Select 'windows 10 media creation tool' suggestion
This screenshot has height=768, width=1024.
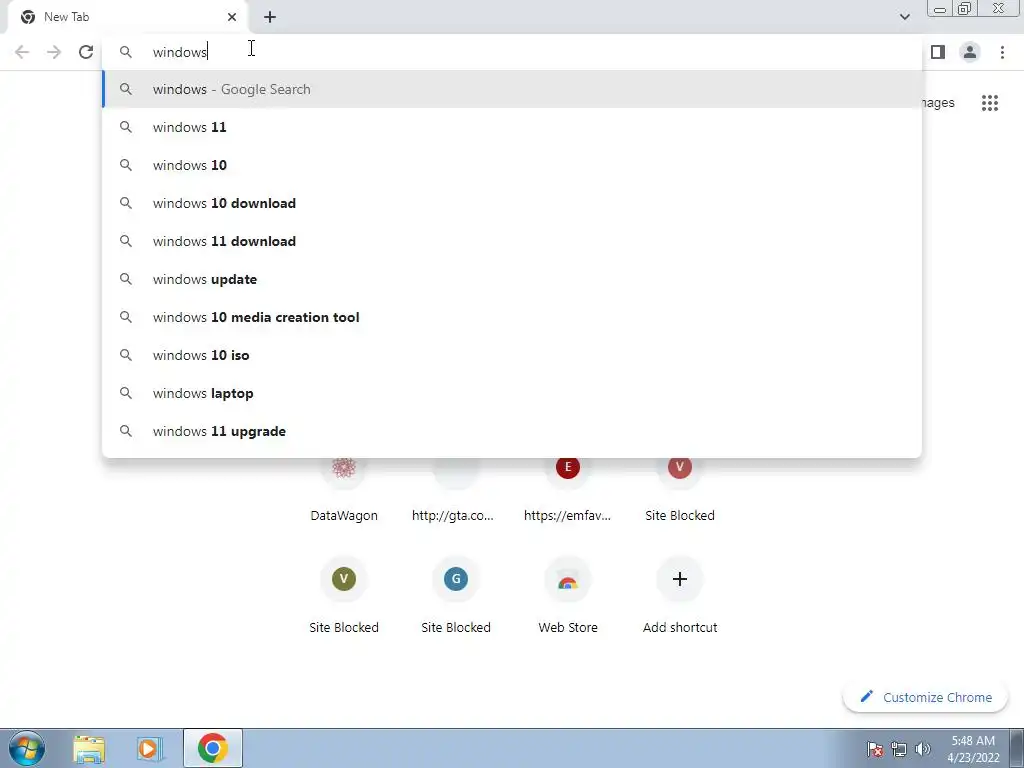(x=512, y=317)
